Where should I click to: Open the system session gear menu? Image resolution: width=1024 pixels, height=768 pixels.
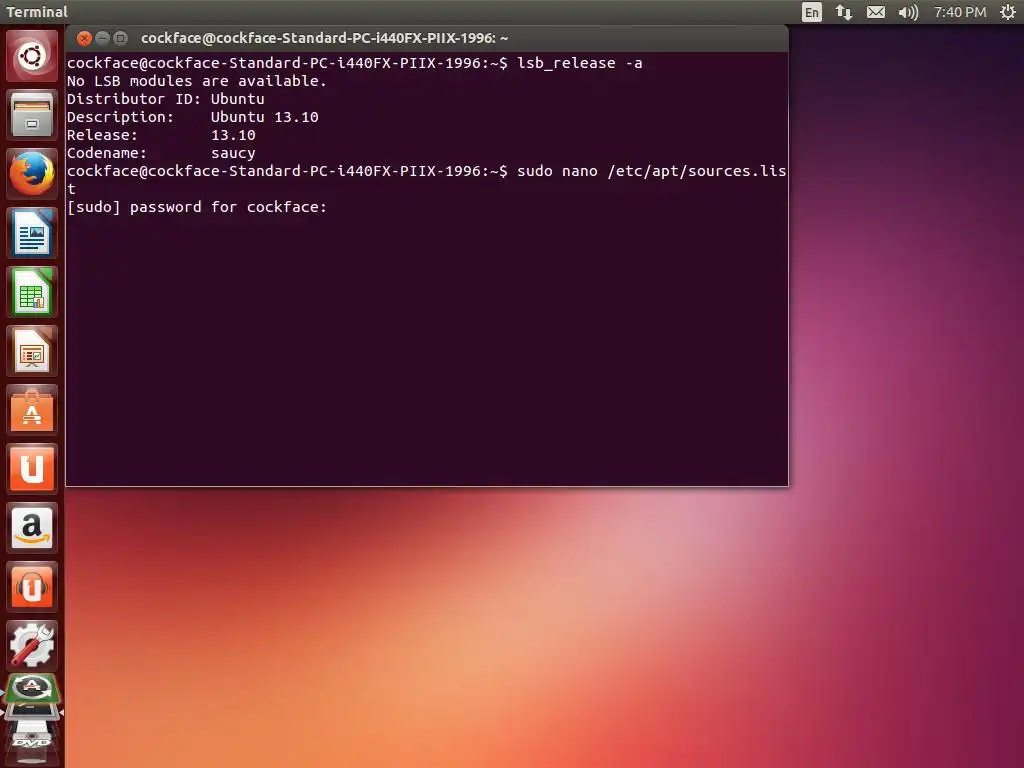click(x=1008, y=12)
